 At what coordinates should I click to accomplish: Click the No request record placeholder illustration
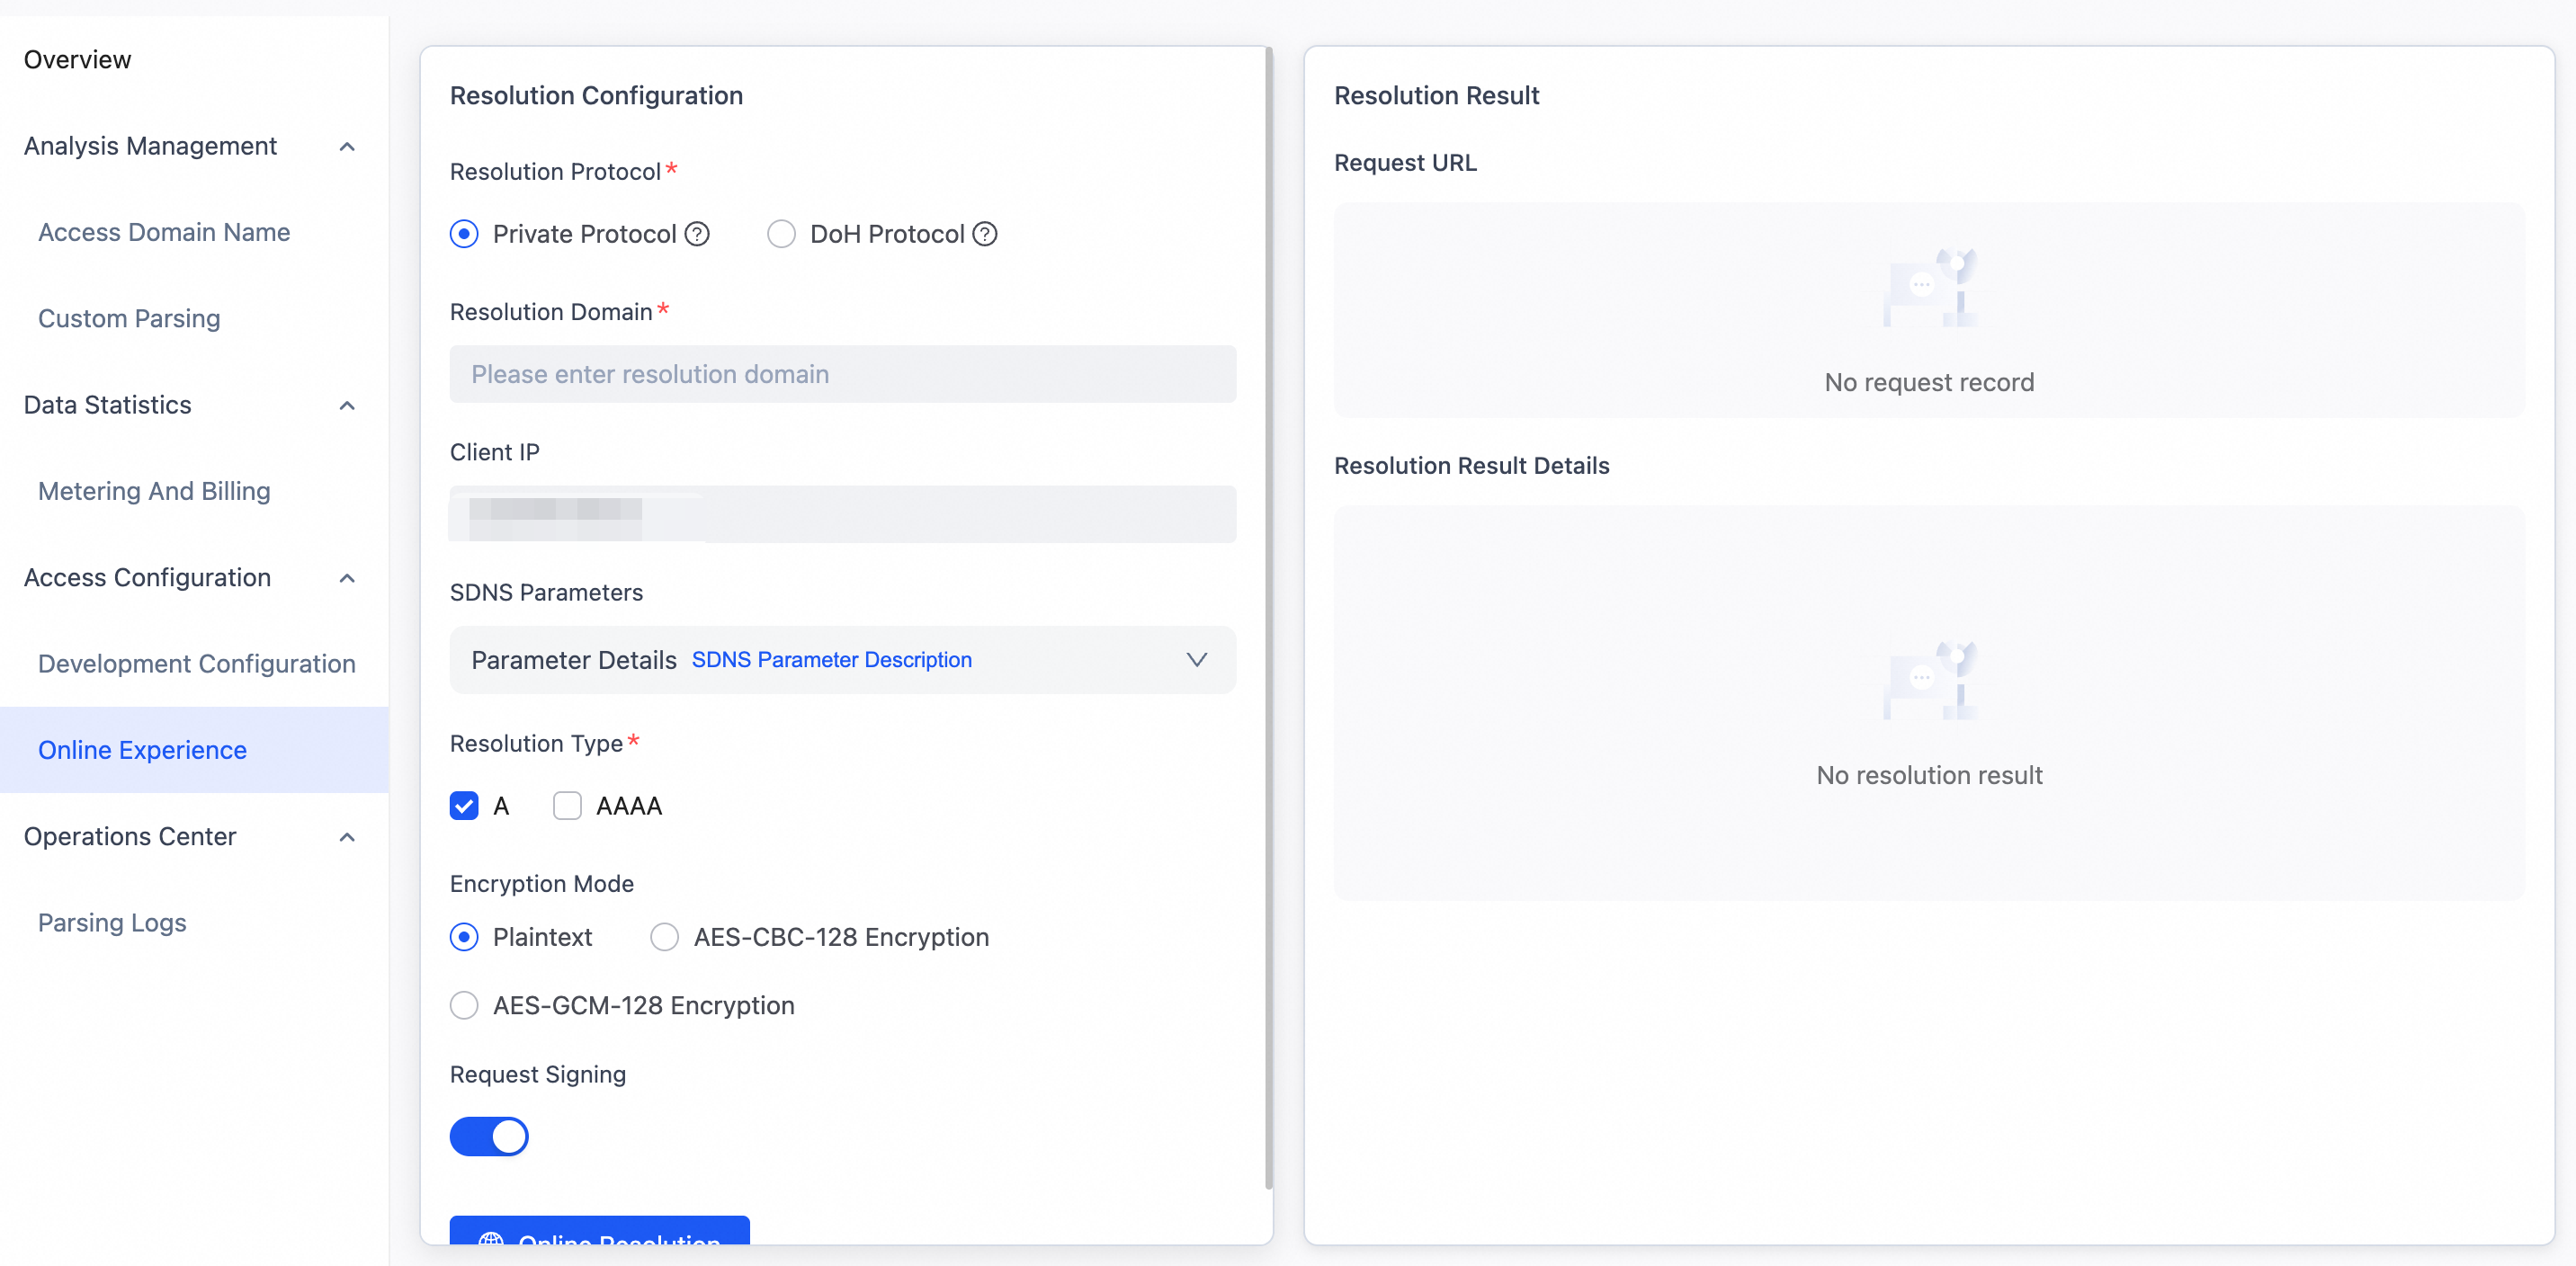(x=1929, y=288)
